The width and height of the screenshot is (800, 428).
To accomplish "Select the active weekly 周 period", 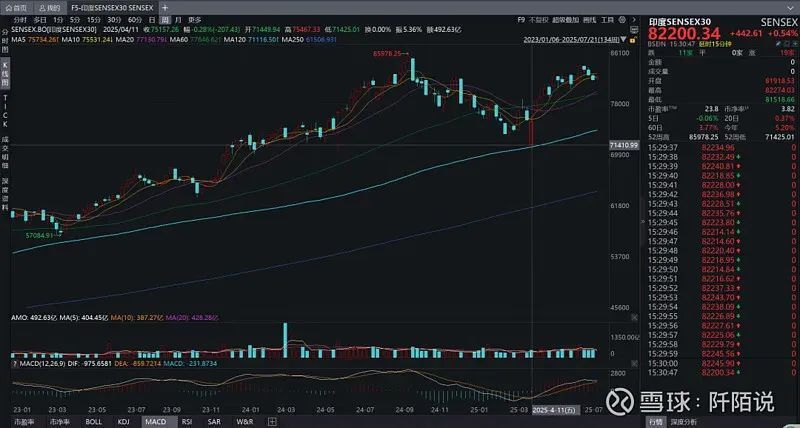I will 165,20.
